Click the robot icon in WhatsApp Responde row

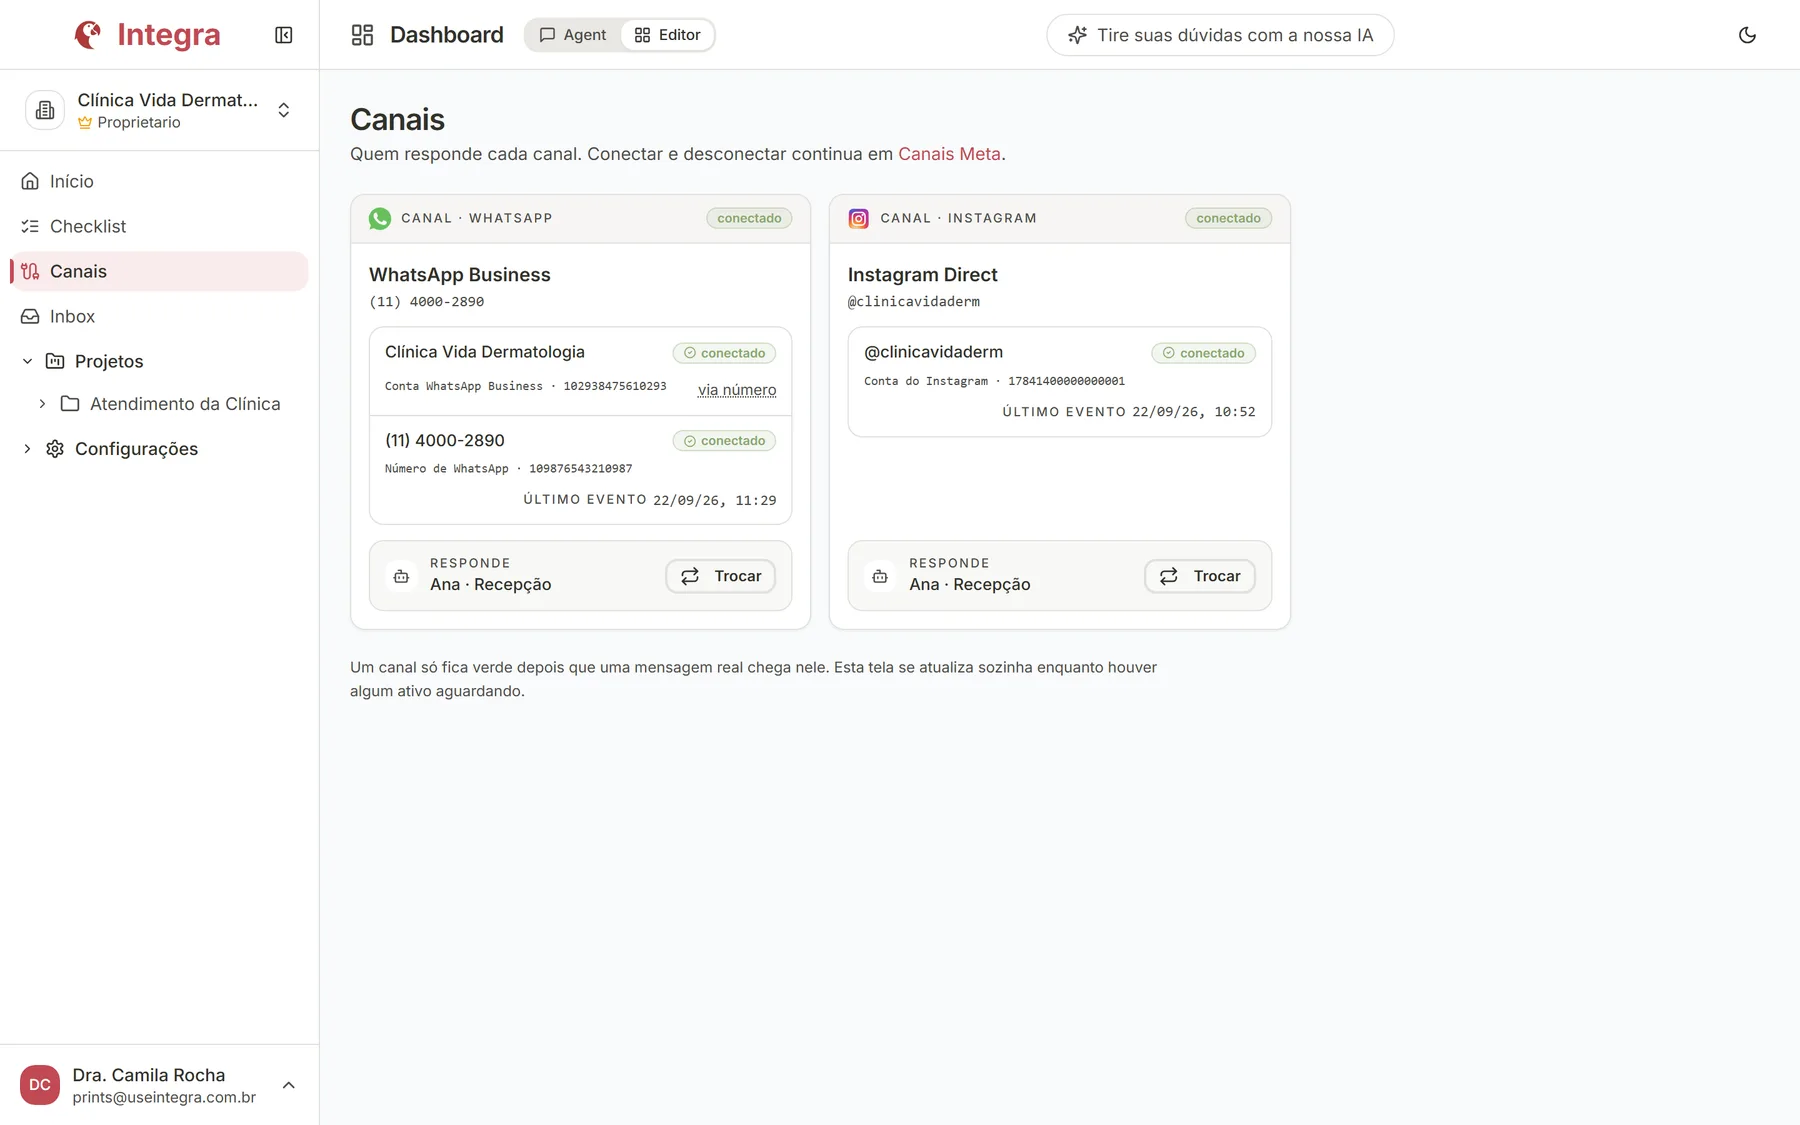pos(401,576)
